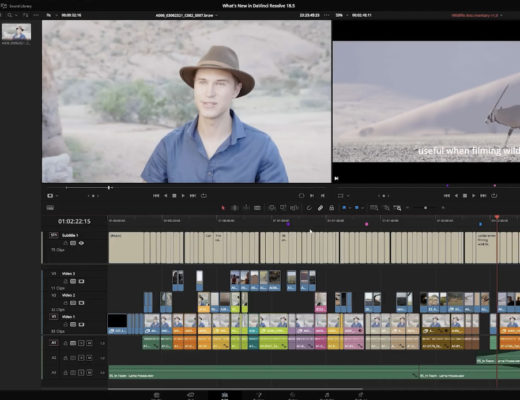The image size is (520, 400).
Task: Toggle loop playback in source viewer
Action: pyautogui.click(x=204, y=196)
